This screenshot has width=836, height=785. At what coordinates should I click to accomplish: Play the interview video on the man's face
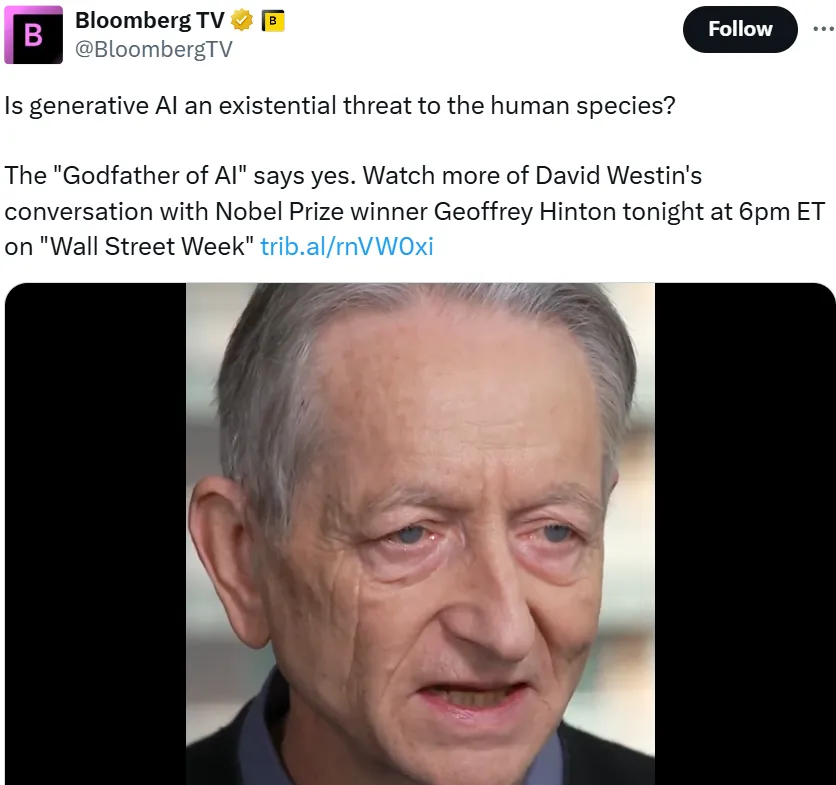(x=420, y=534)
